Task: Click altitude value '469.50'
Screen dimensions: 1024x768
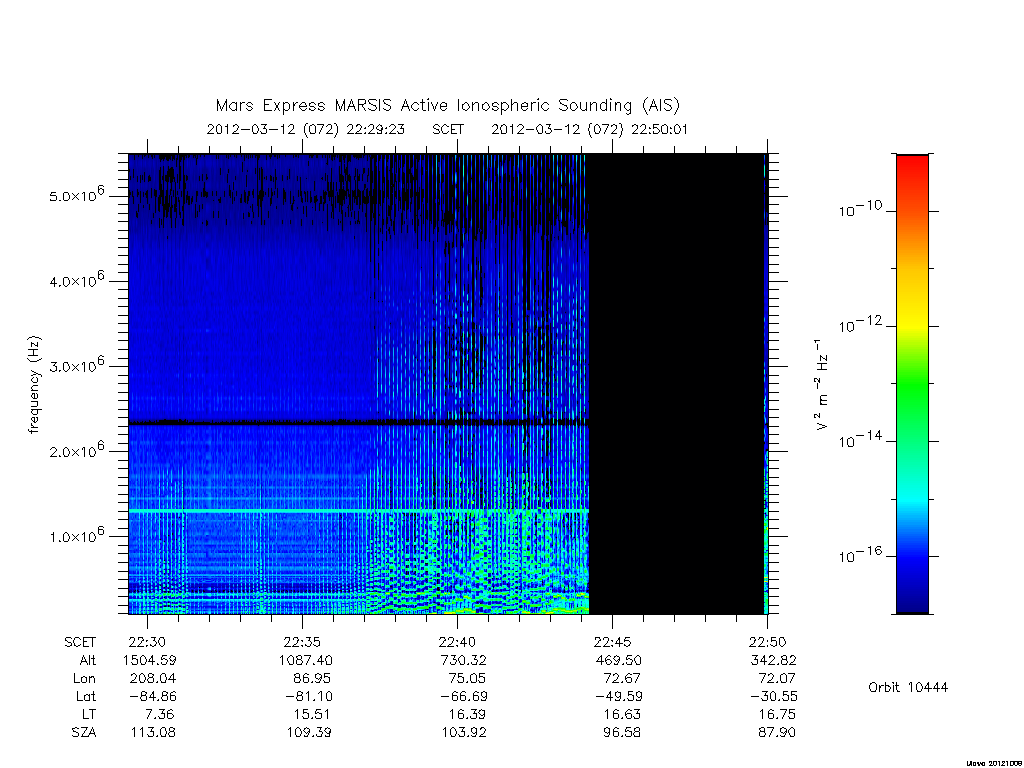Action: (x=618, y=660)
